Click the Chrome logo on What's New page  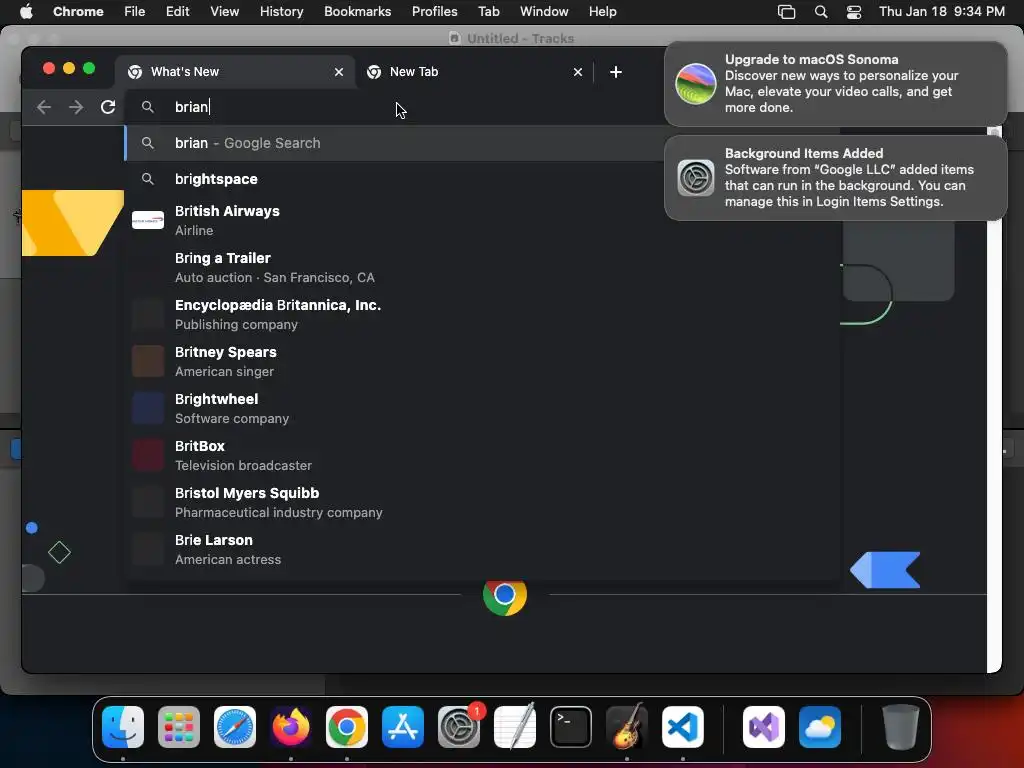click(505, 596)
